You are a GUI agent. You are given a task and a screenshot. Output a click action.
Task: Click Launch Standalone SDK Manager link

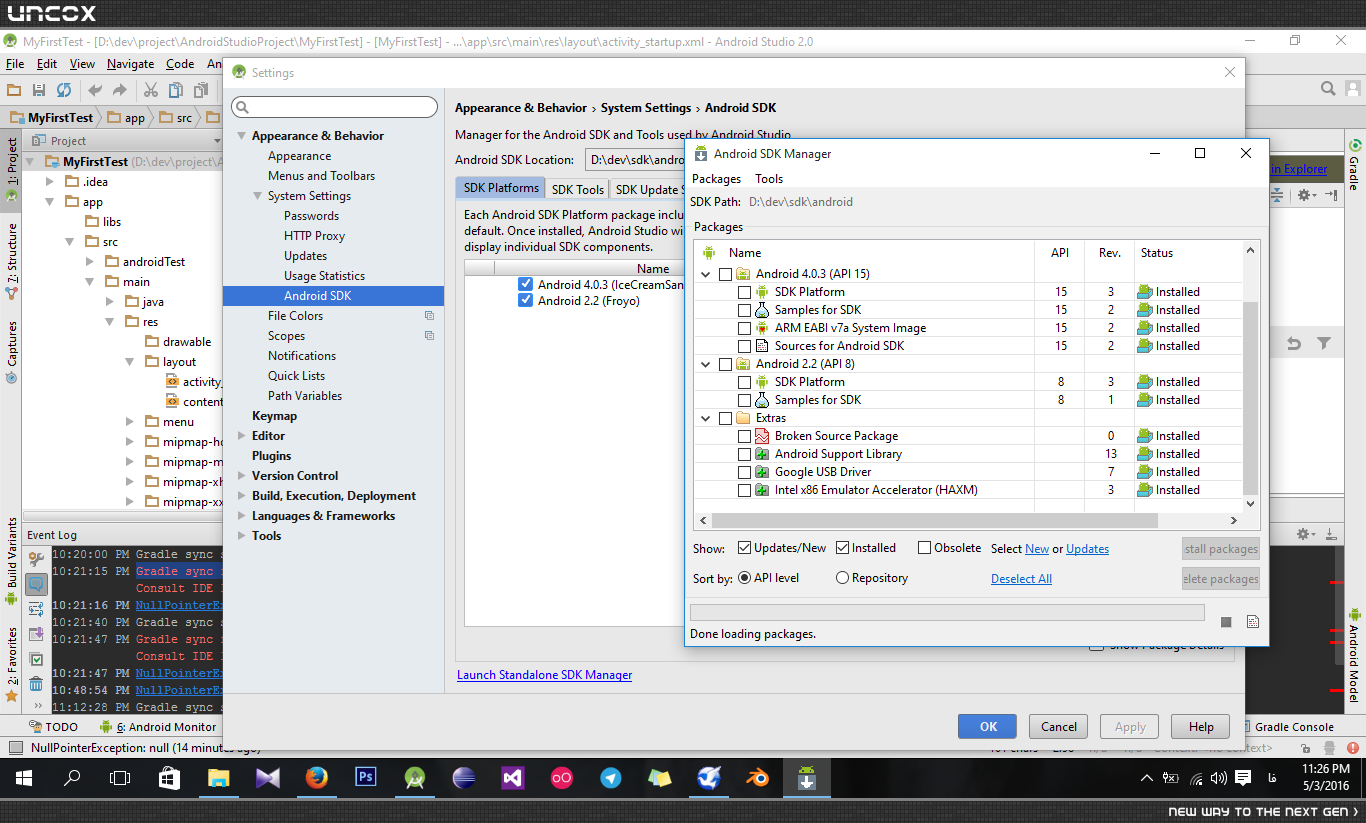(545, 675)
